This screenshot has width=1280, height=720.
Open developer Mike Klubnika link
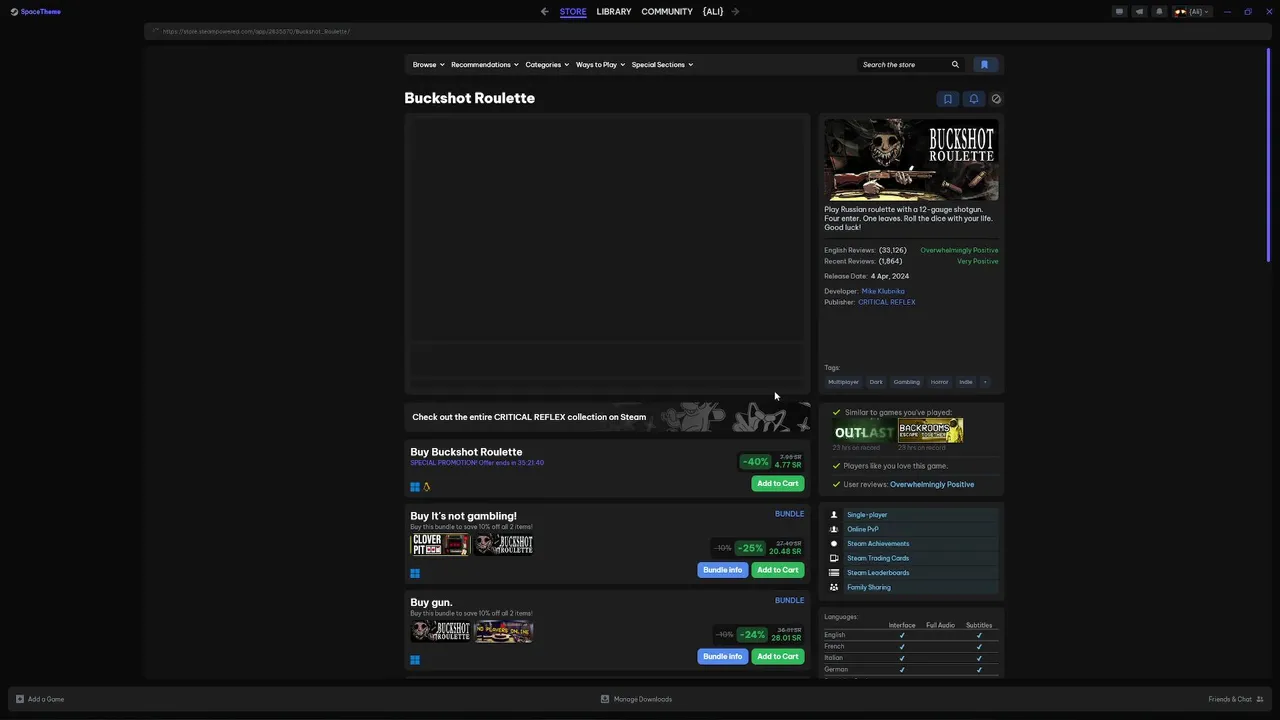pyautogui.click(x=883, y=291)
